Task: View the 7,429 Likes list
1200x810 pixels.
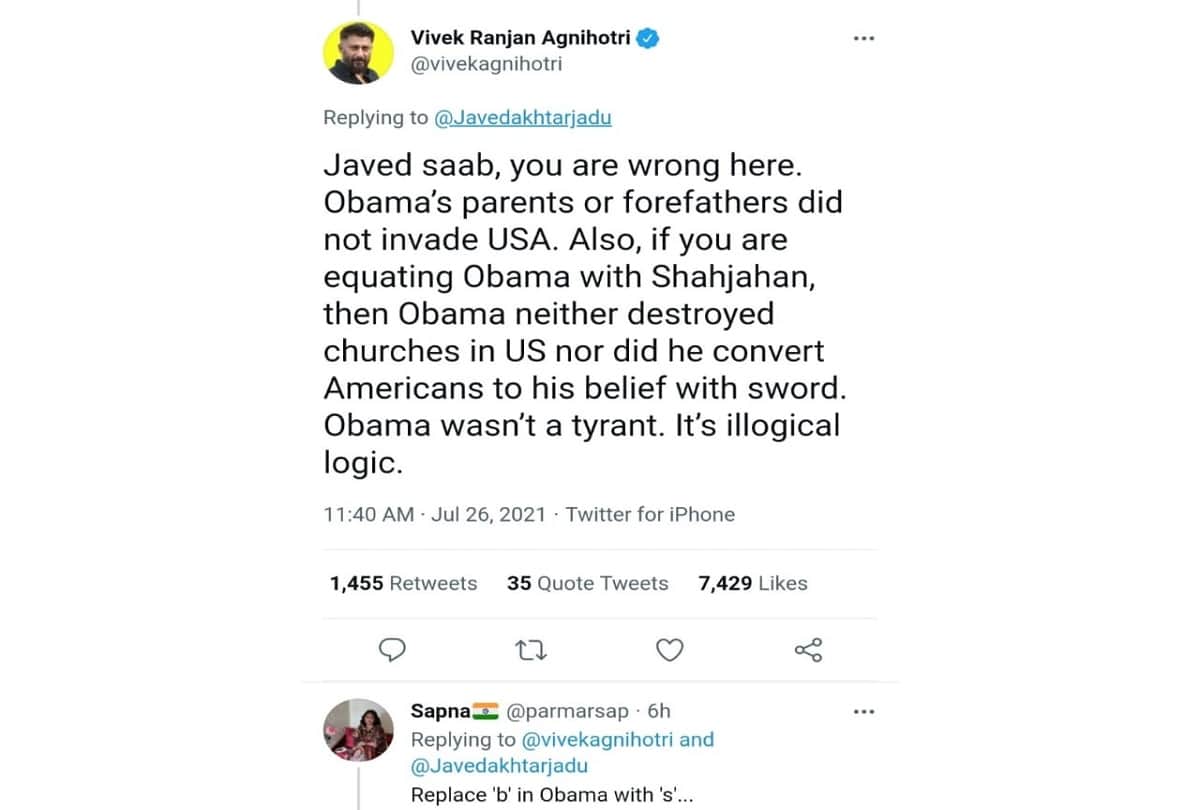Action: click(752, 583)
